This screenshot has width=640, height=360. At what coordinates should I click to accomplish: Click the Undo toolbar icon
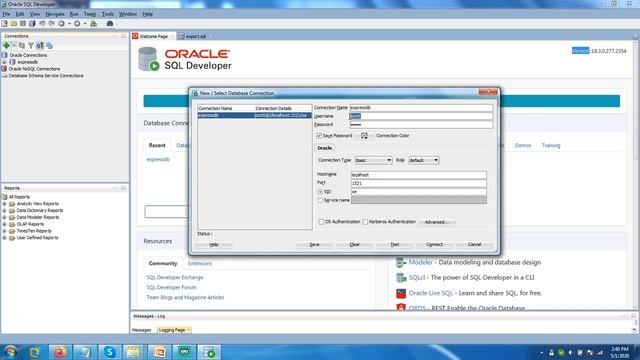(x=42, y=24)
